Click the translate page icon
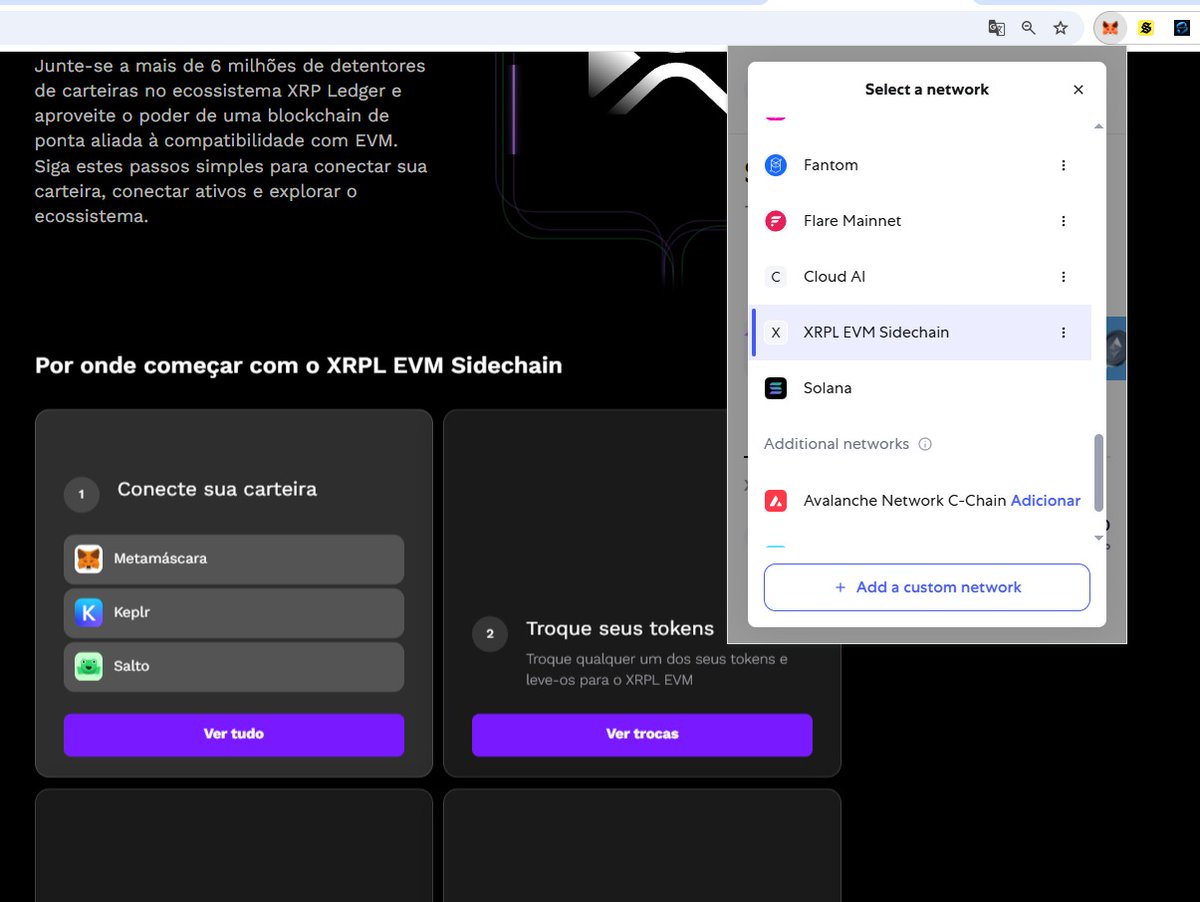1200x902 pixels. pyautogui.click(x=996, y=28)
